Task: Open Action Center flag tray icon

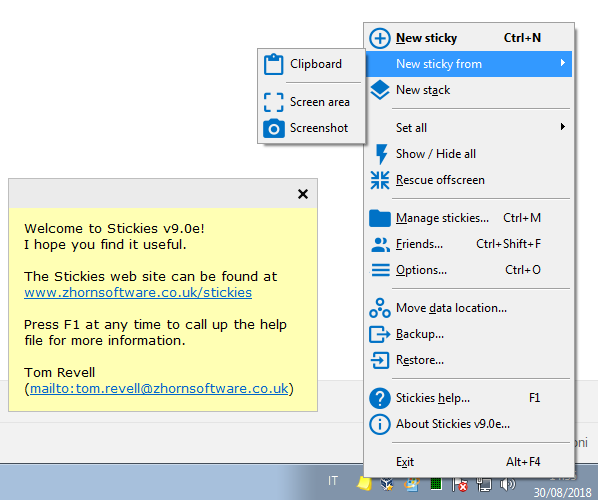Action: click(x=460, y=485)
